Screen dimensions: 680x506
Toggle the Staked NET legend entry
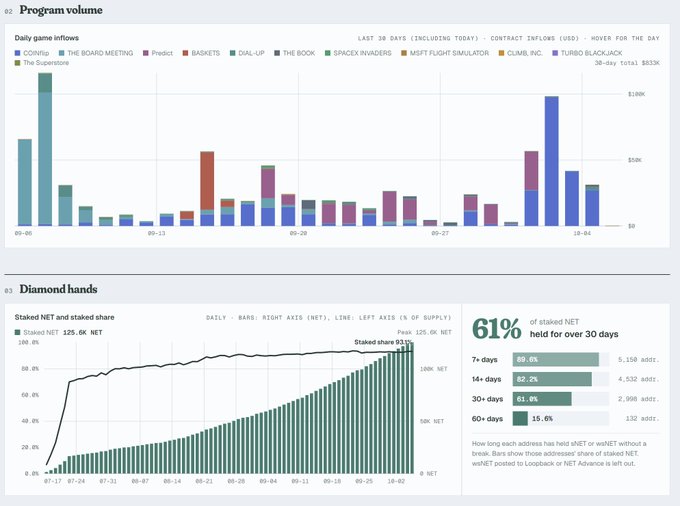pos(36,333)
